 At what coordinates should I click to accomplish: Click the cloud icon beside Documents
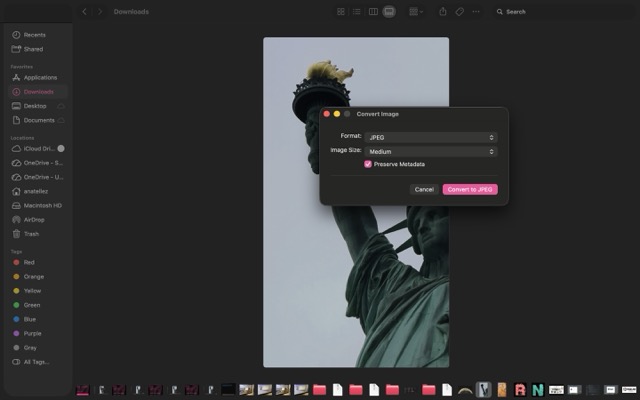(61, 120)
